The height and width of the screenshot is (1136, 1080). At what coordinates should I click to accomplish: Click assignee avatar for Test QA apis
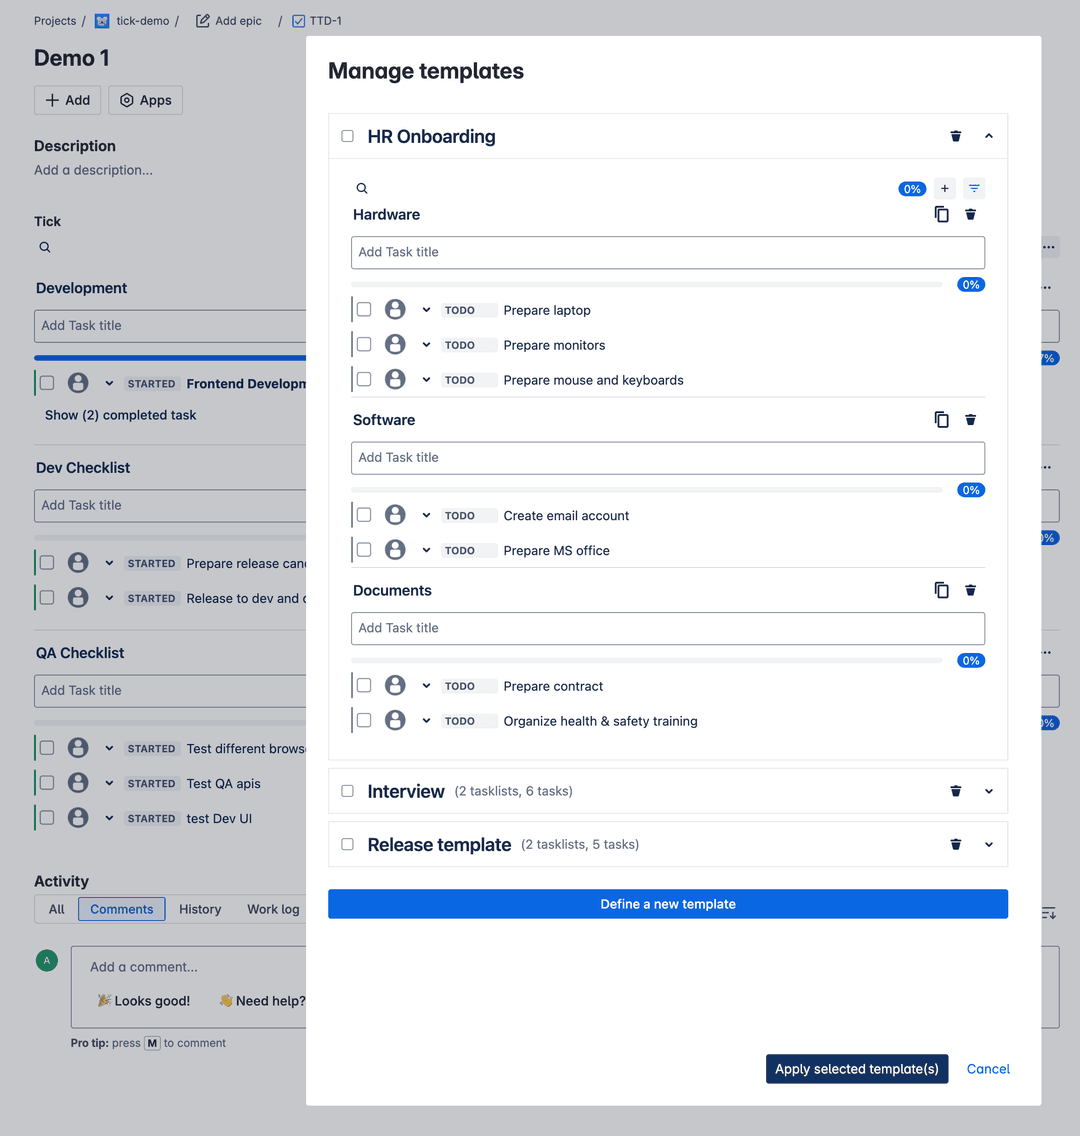click(x=78, y=782)
